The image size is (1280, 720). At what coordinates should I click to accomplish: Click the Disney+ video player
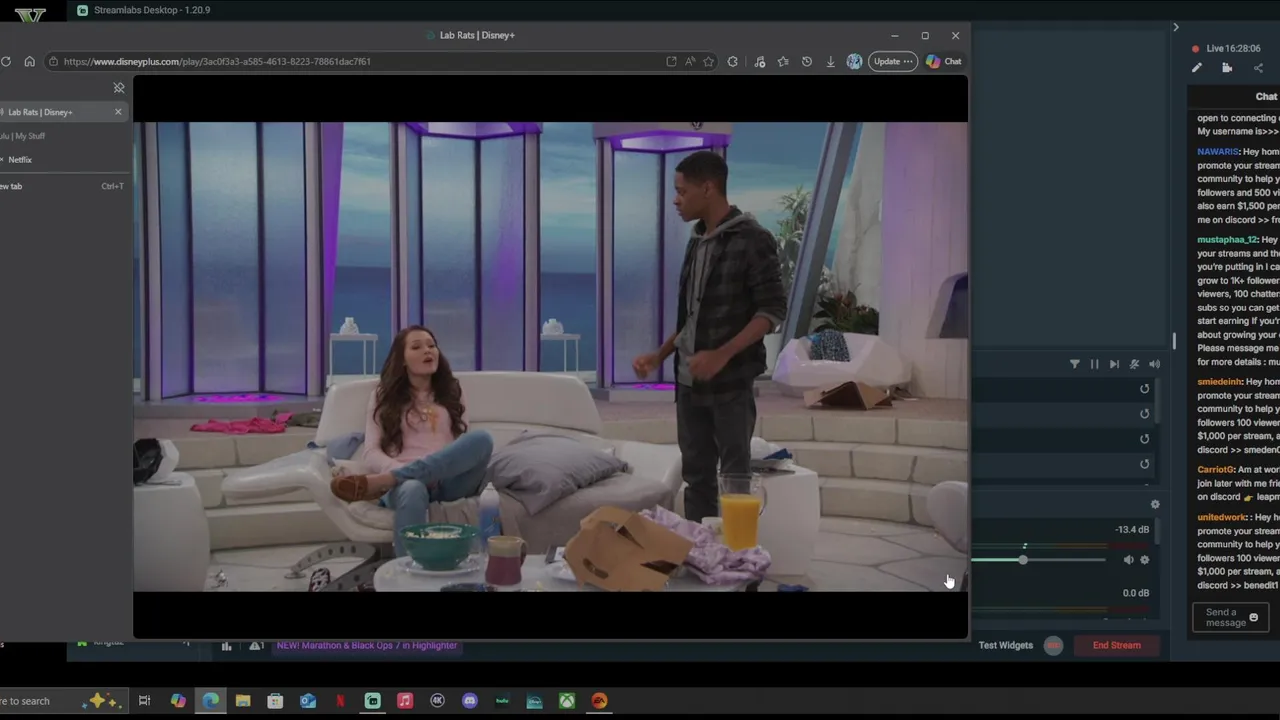point(550,357)
